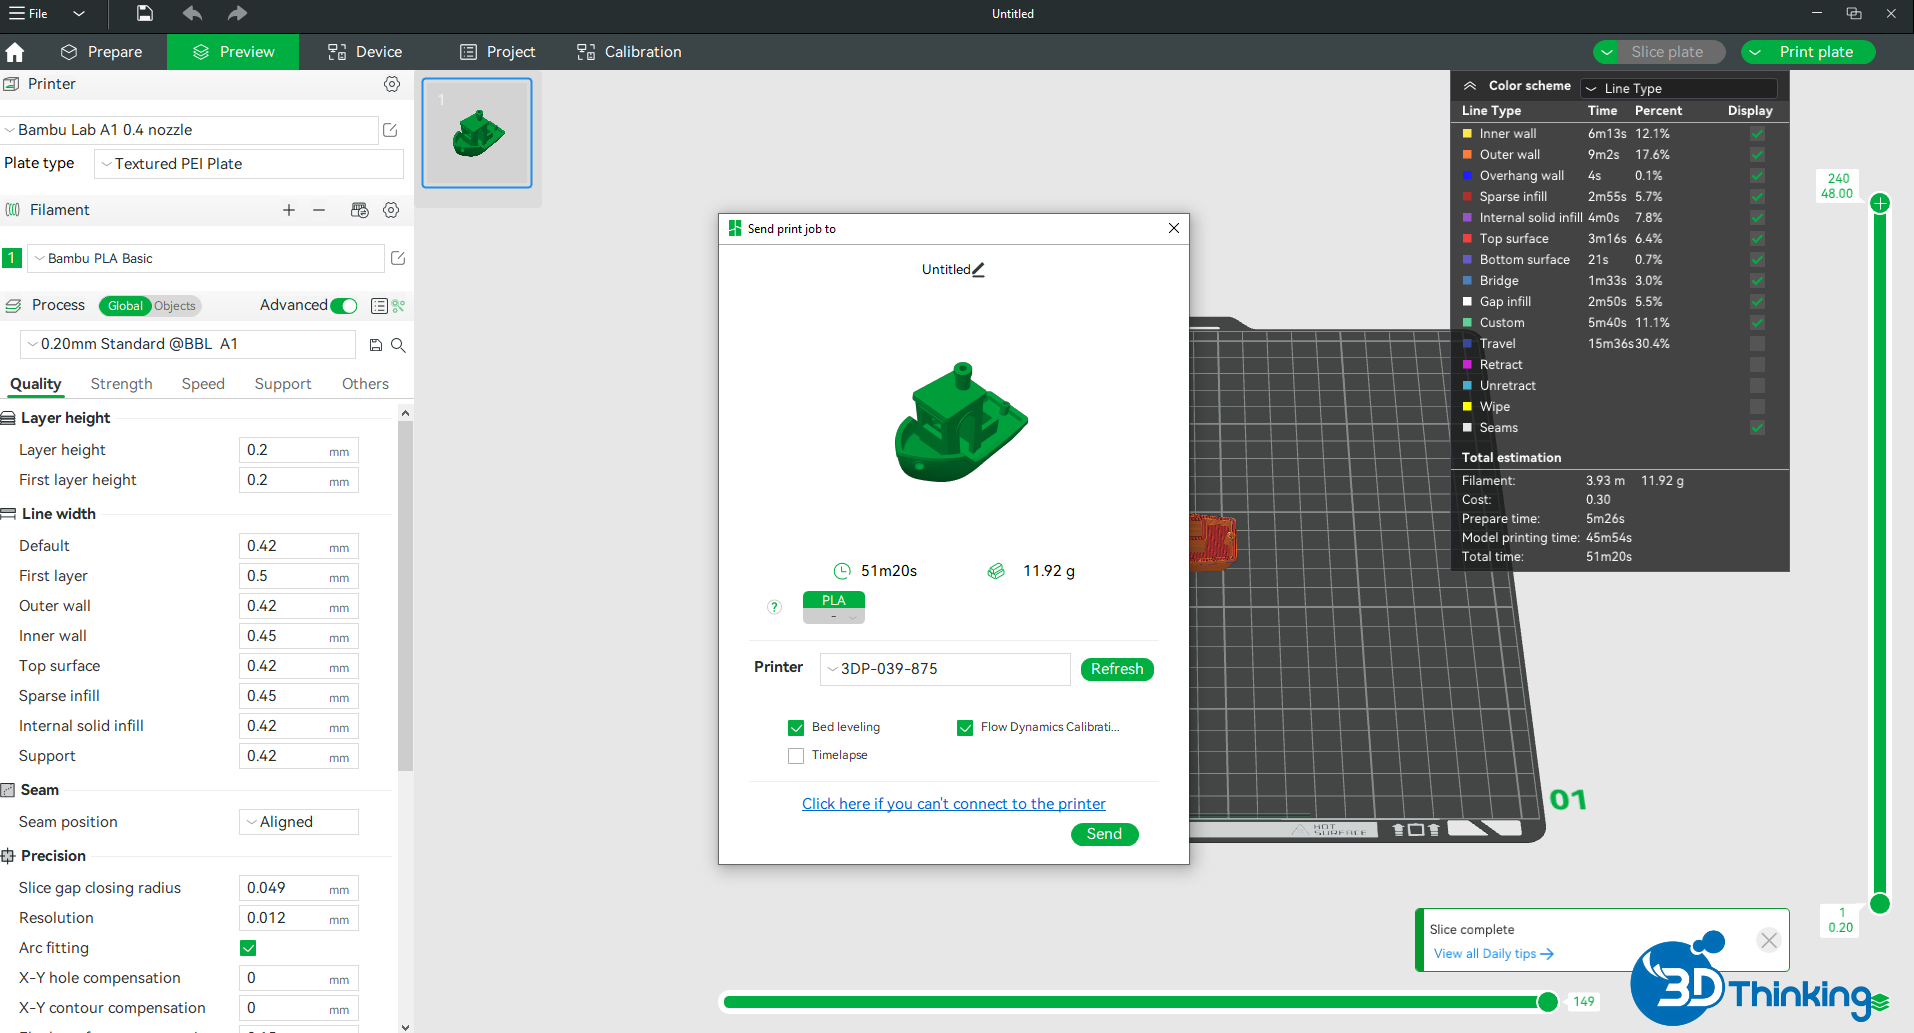Viewport: 1914px width, 1033px height.
Task: Toggle the Flow Dynamics Calibration checkbox
Action: click(x=965, y=728)
